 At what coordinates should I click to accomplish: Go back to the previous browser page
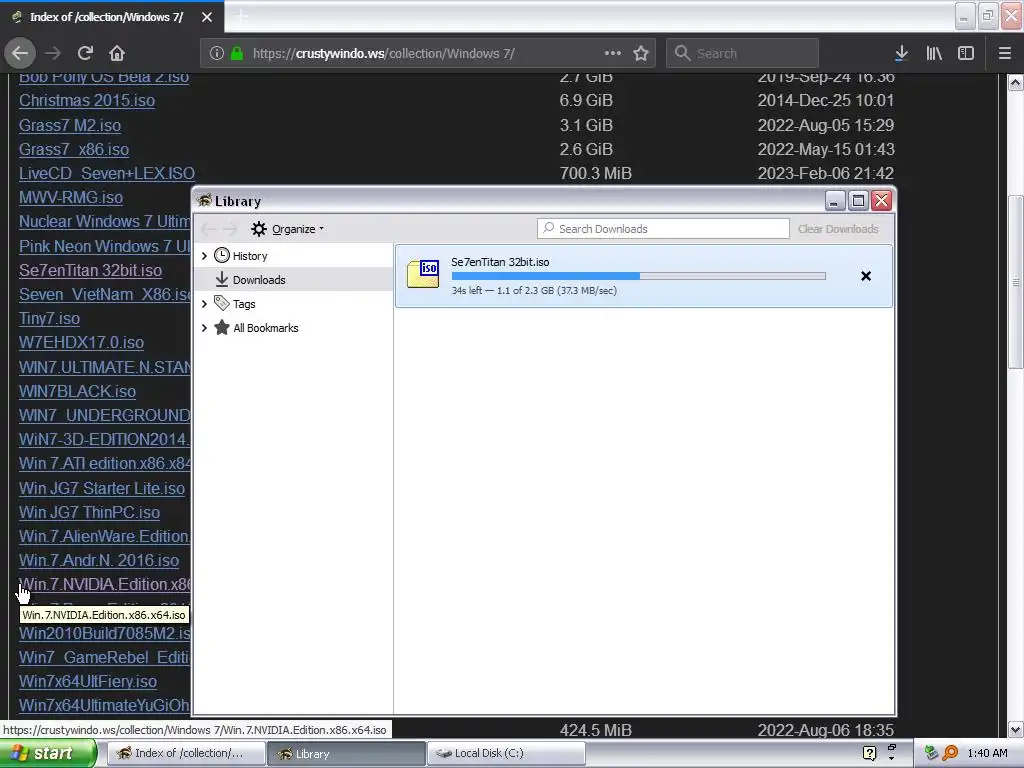tap(20, 53)
